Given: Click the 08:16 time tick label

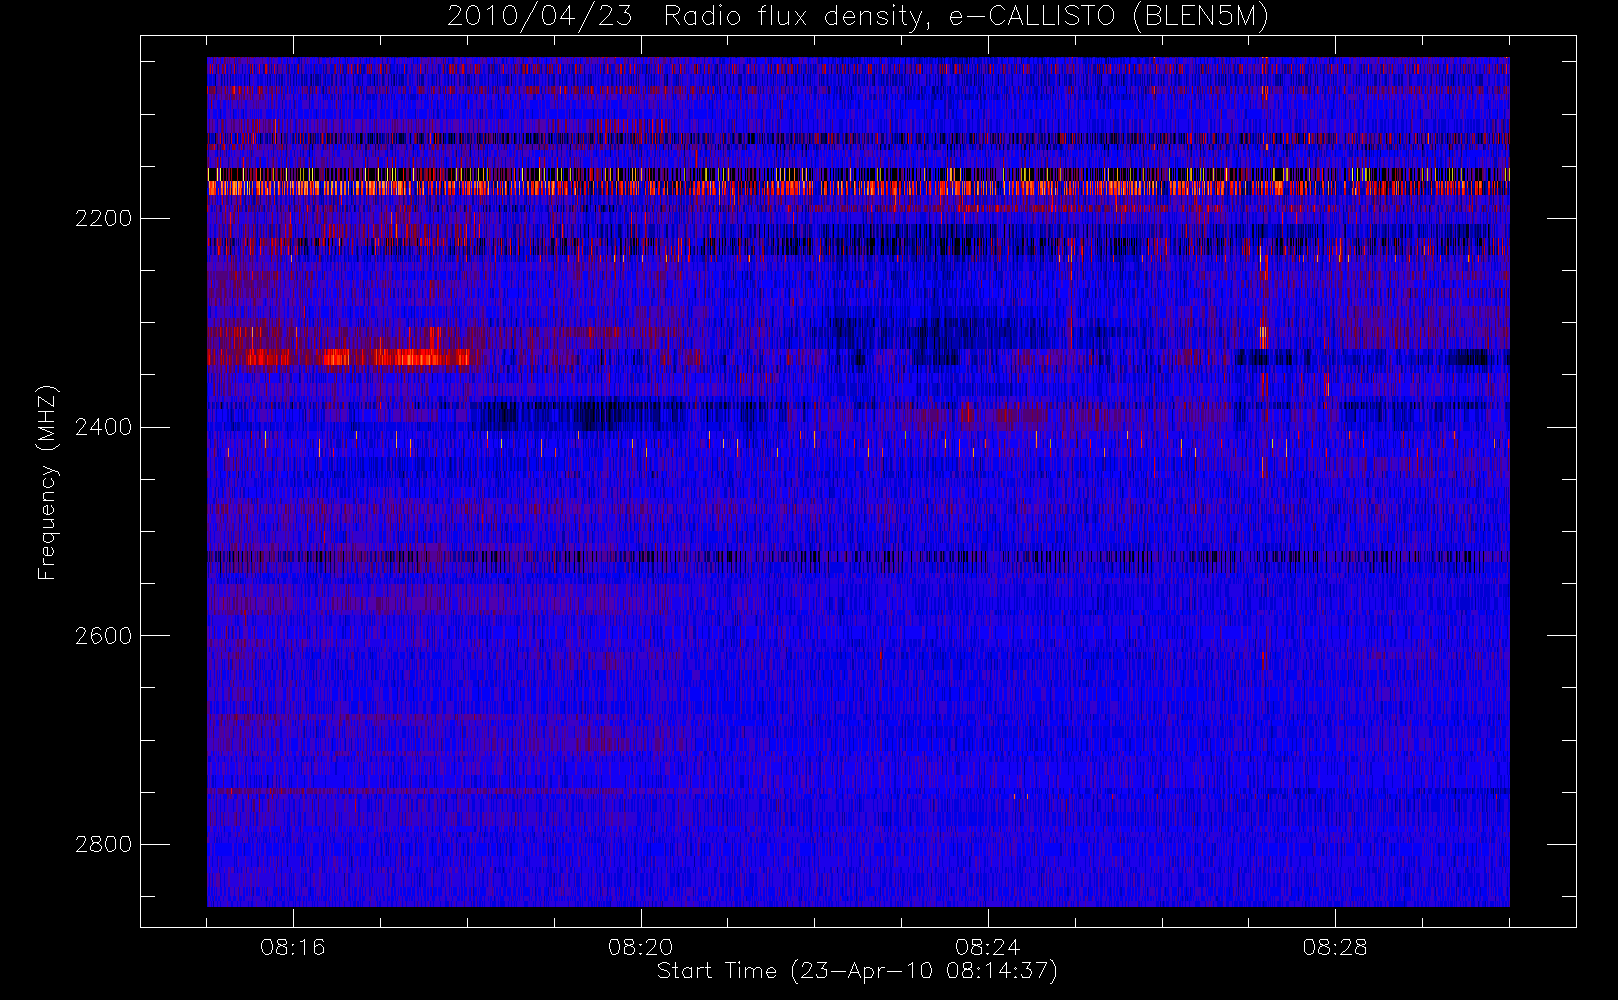Looking at the screenshot, I should 293,947.
